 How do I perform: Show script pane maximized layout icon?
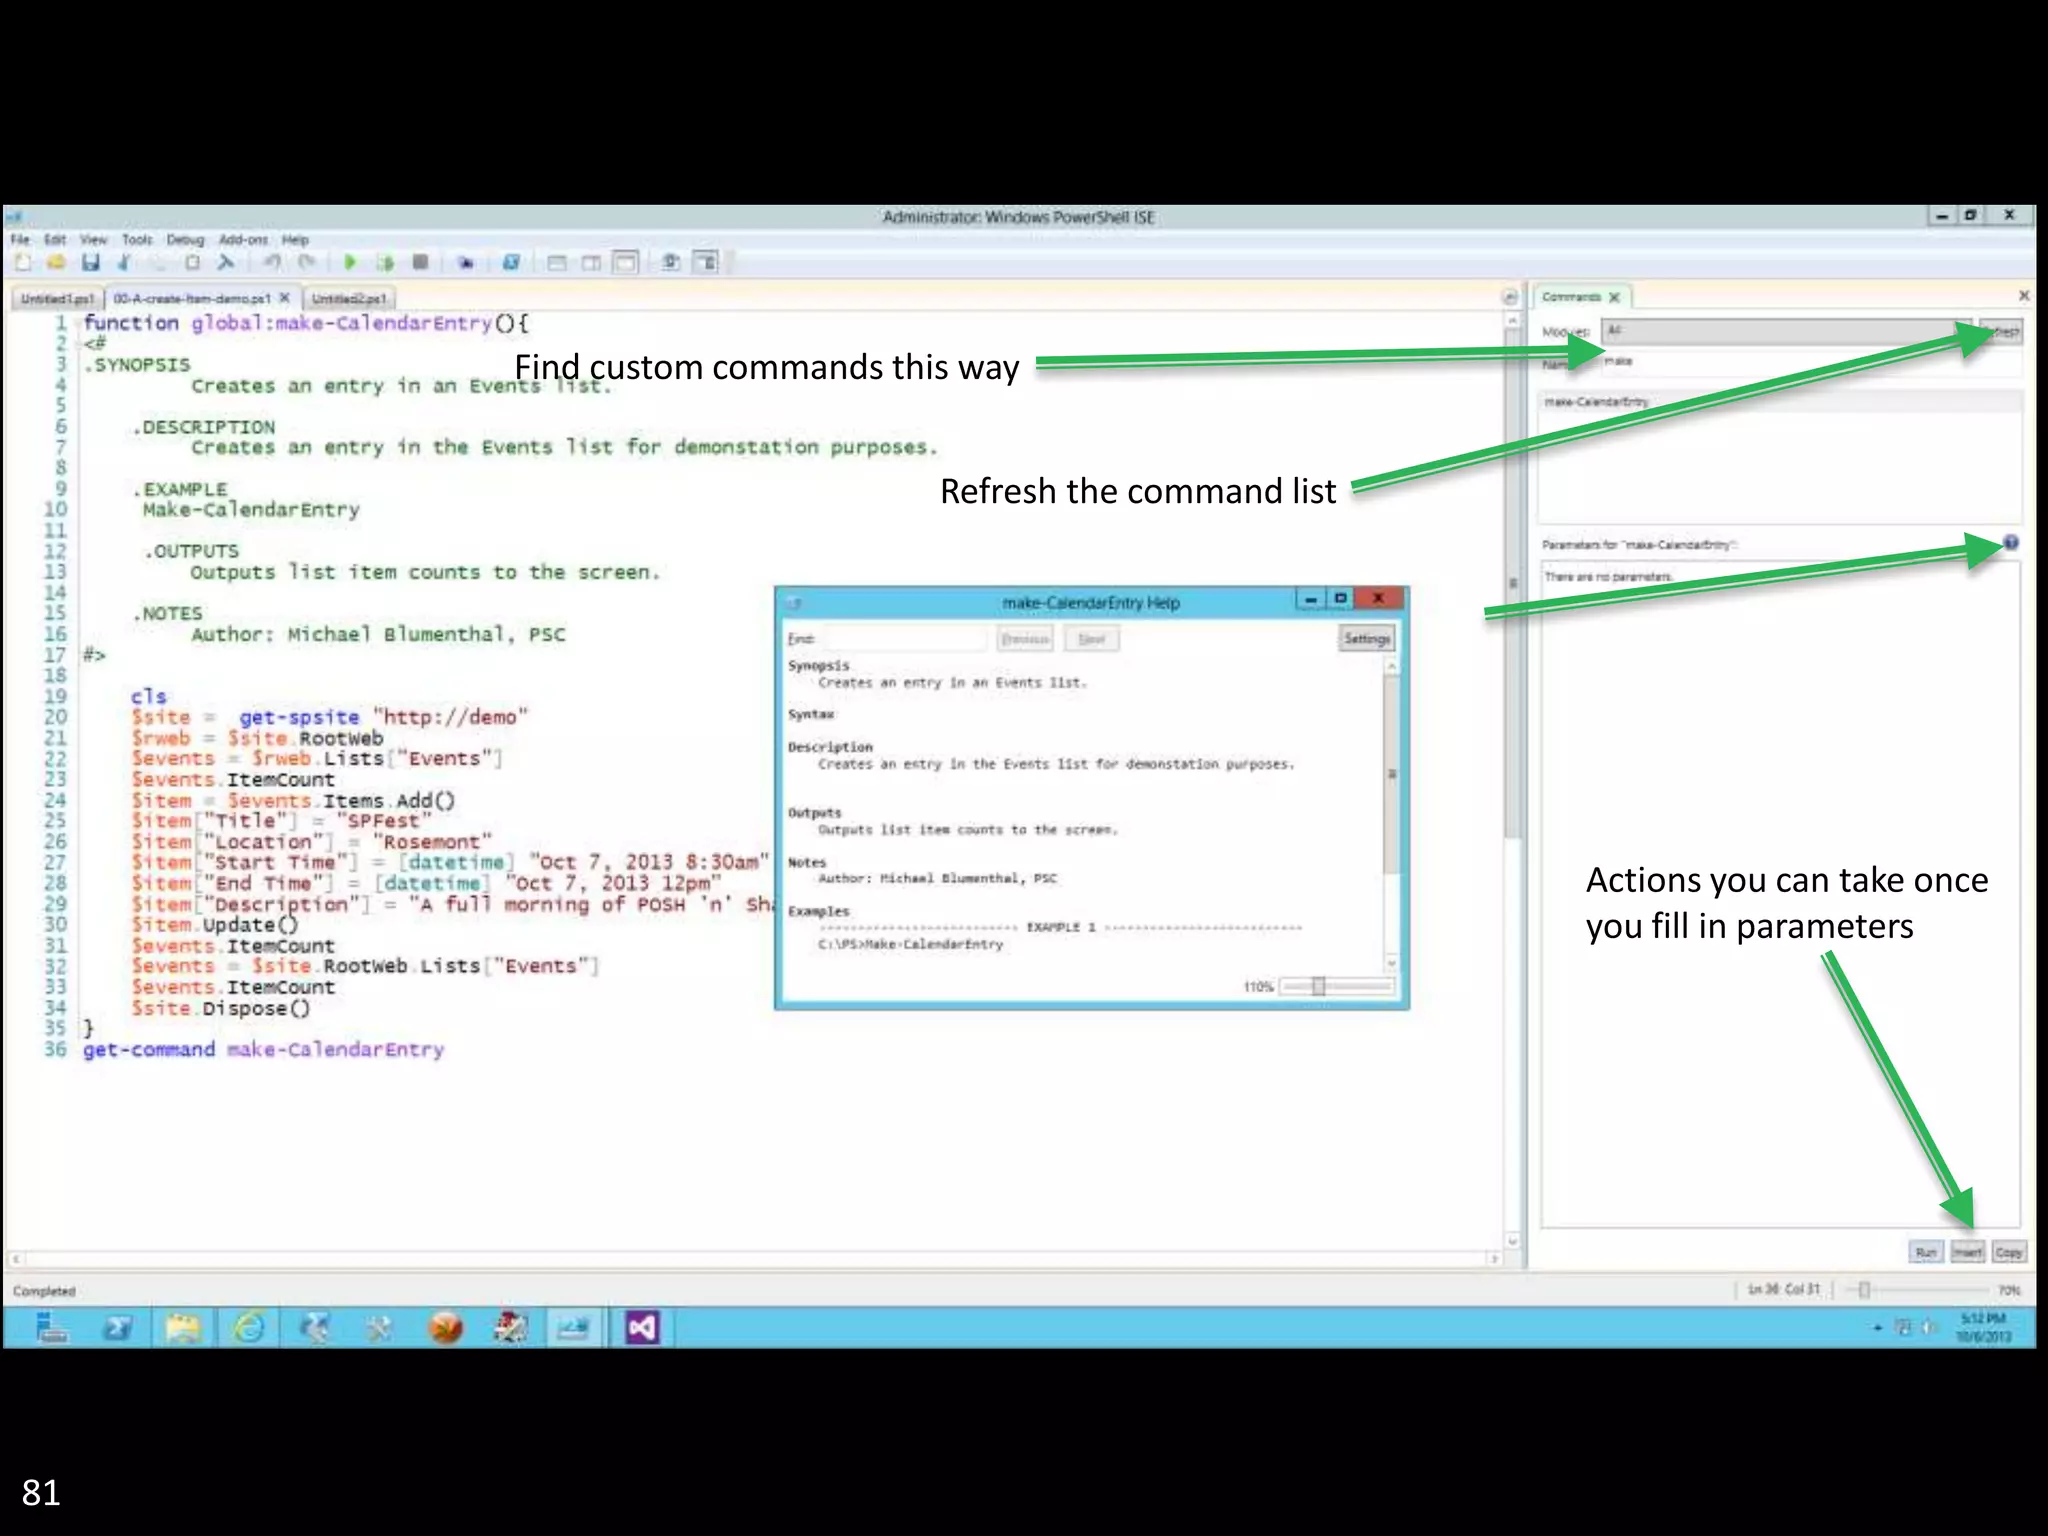[x=625, y=262]
